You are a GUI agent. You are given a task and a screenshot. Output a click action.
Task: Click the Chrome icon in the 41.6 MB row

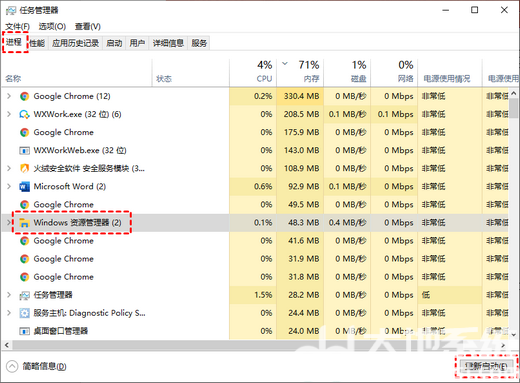click(x=24, y=241)
